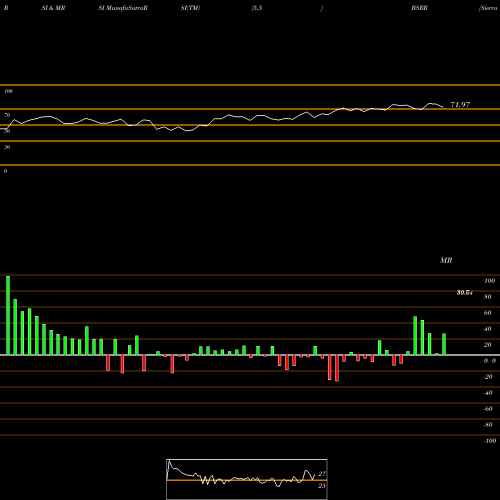Click the mini chart value 27
The height and width of the screenshot is (500, 500).
(322, 474)
